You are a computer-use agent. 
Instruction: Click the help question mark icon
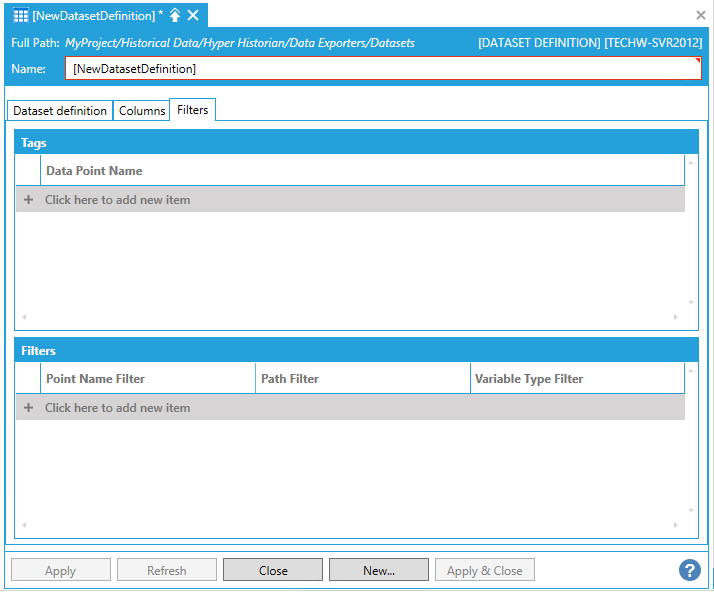point(689,570)
